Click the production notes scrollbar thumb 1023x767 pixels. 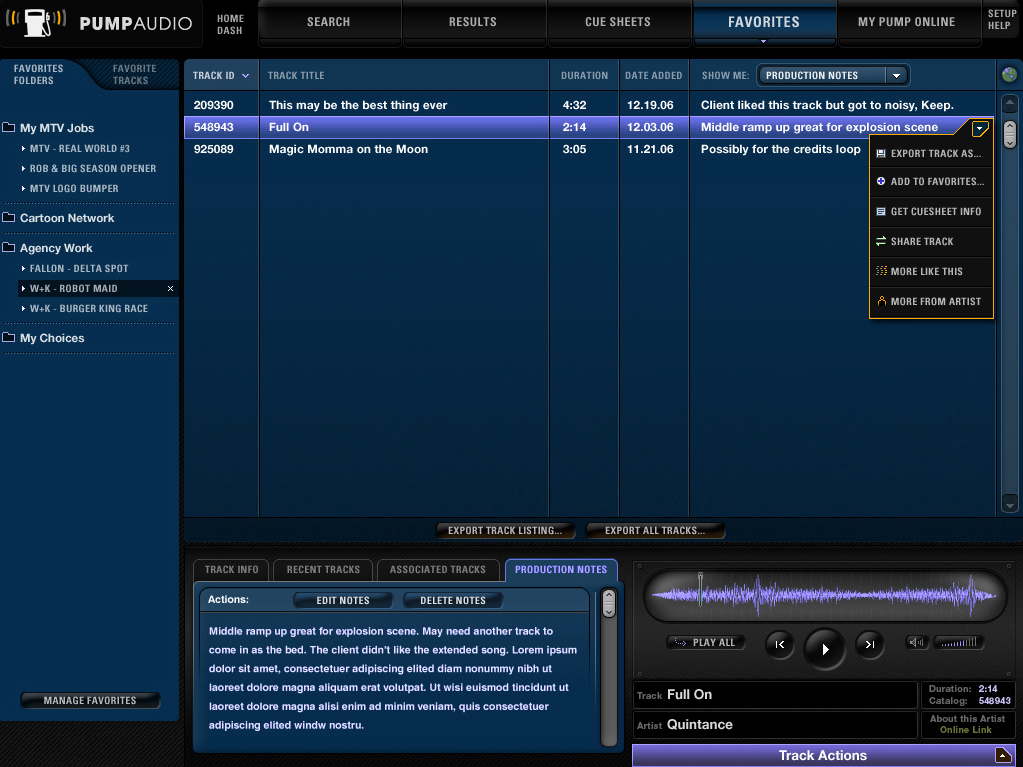609,603
